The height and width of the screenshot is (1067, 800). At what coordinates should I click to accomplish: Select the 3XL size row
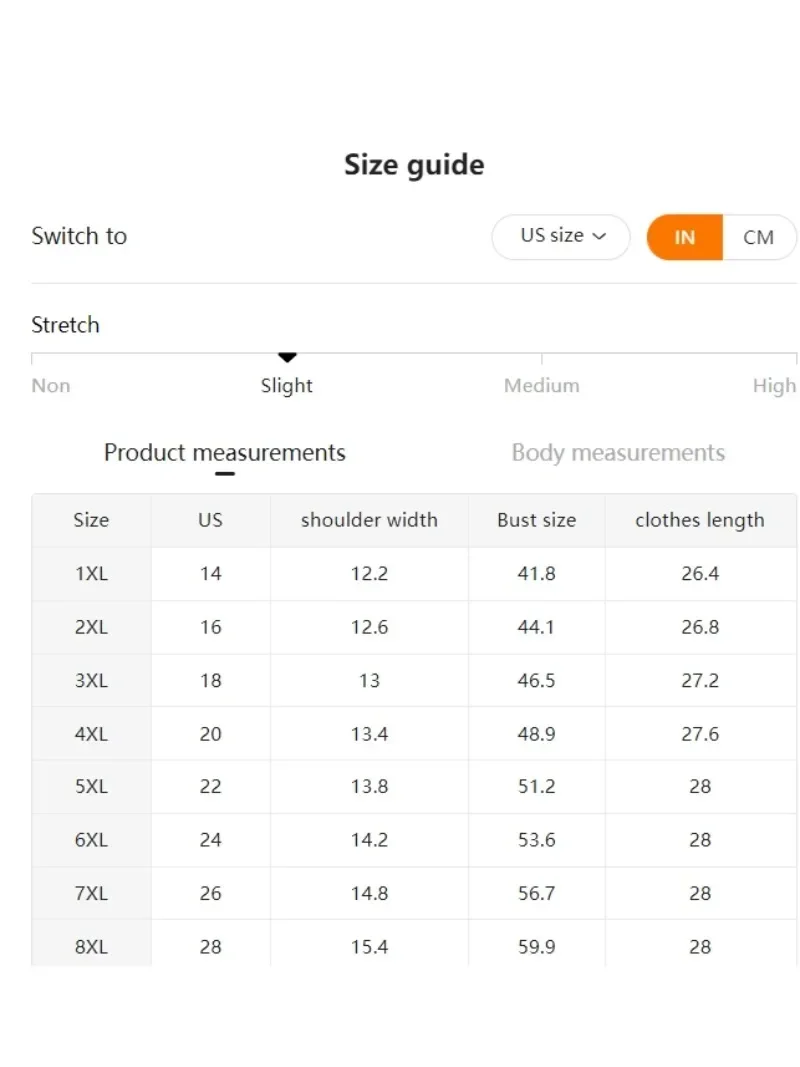pos(91,681)
